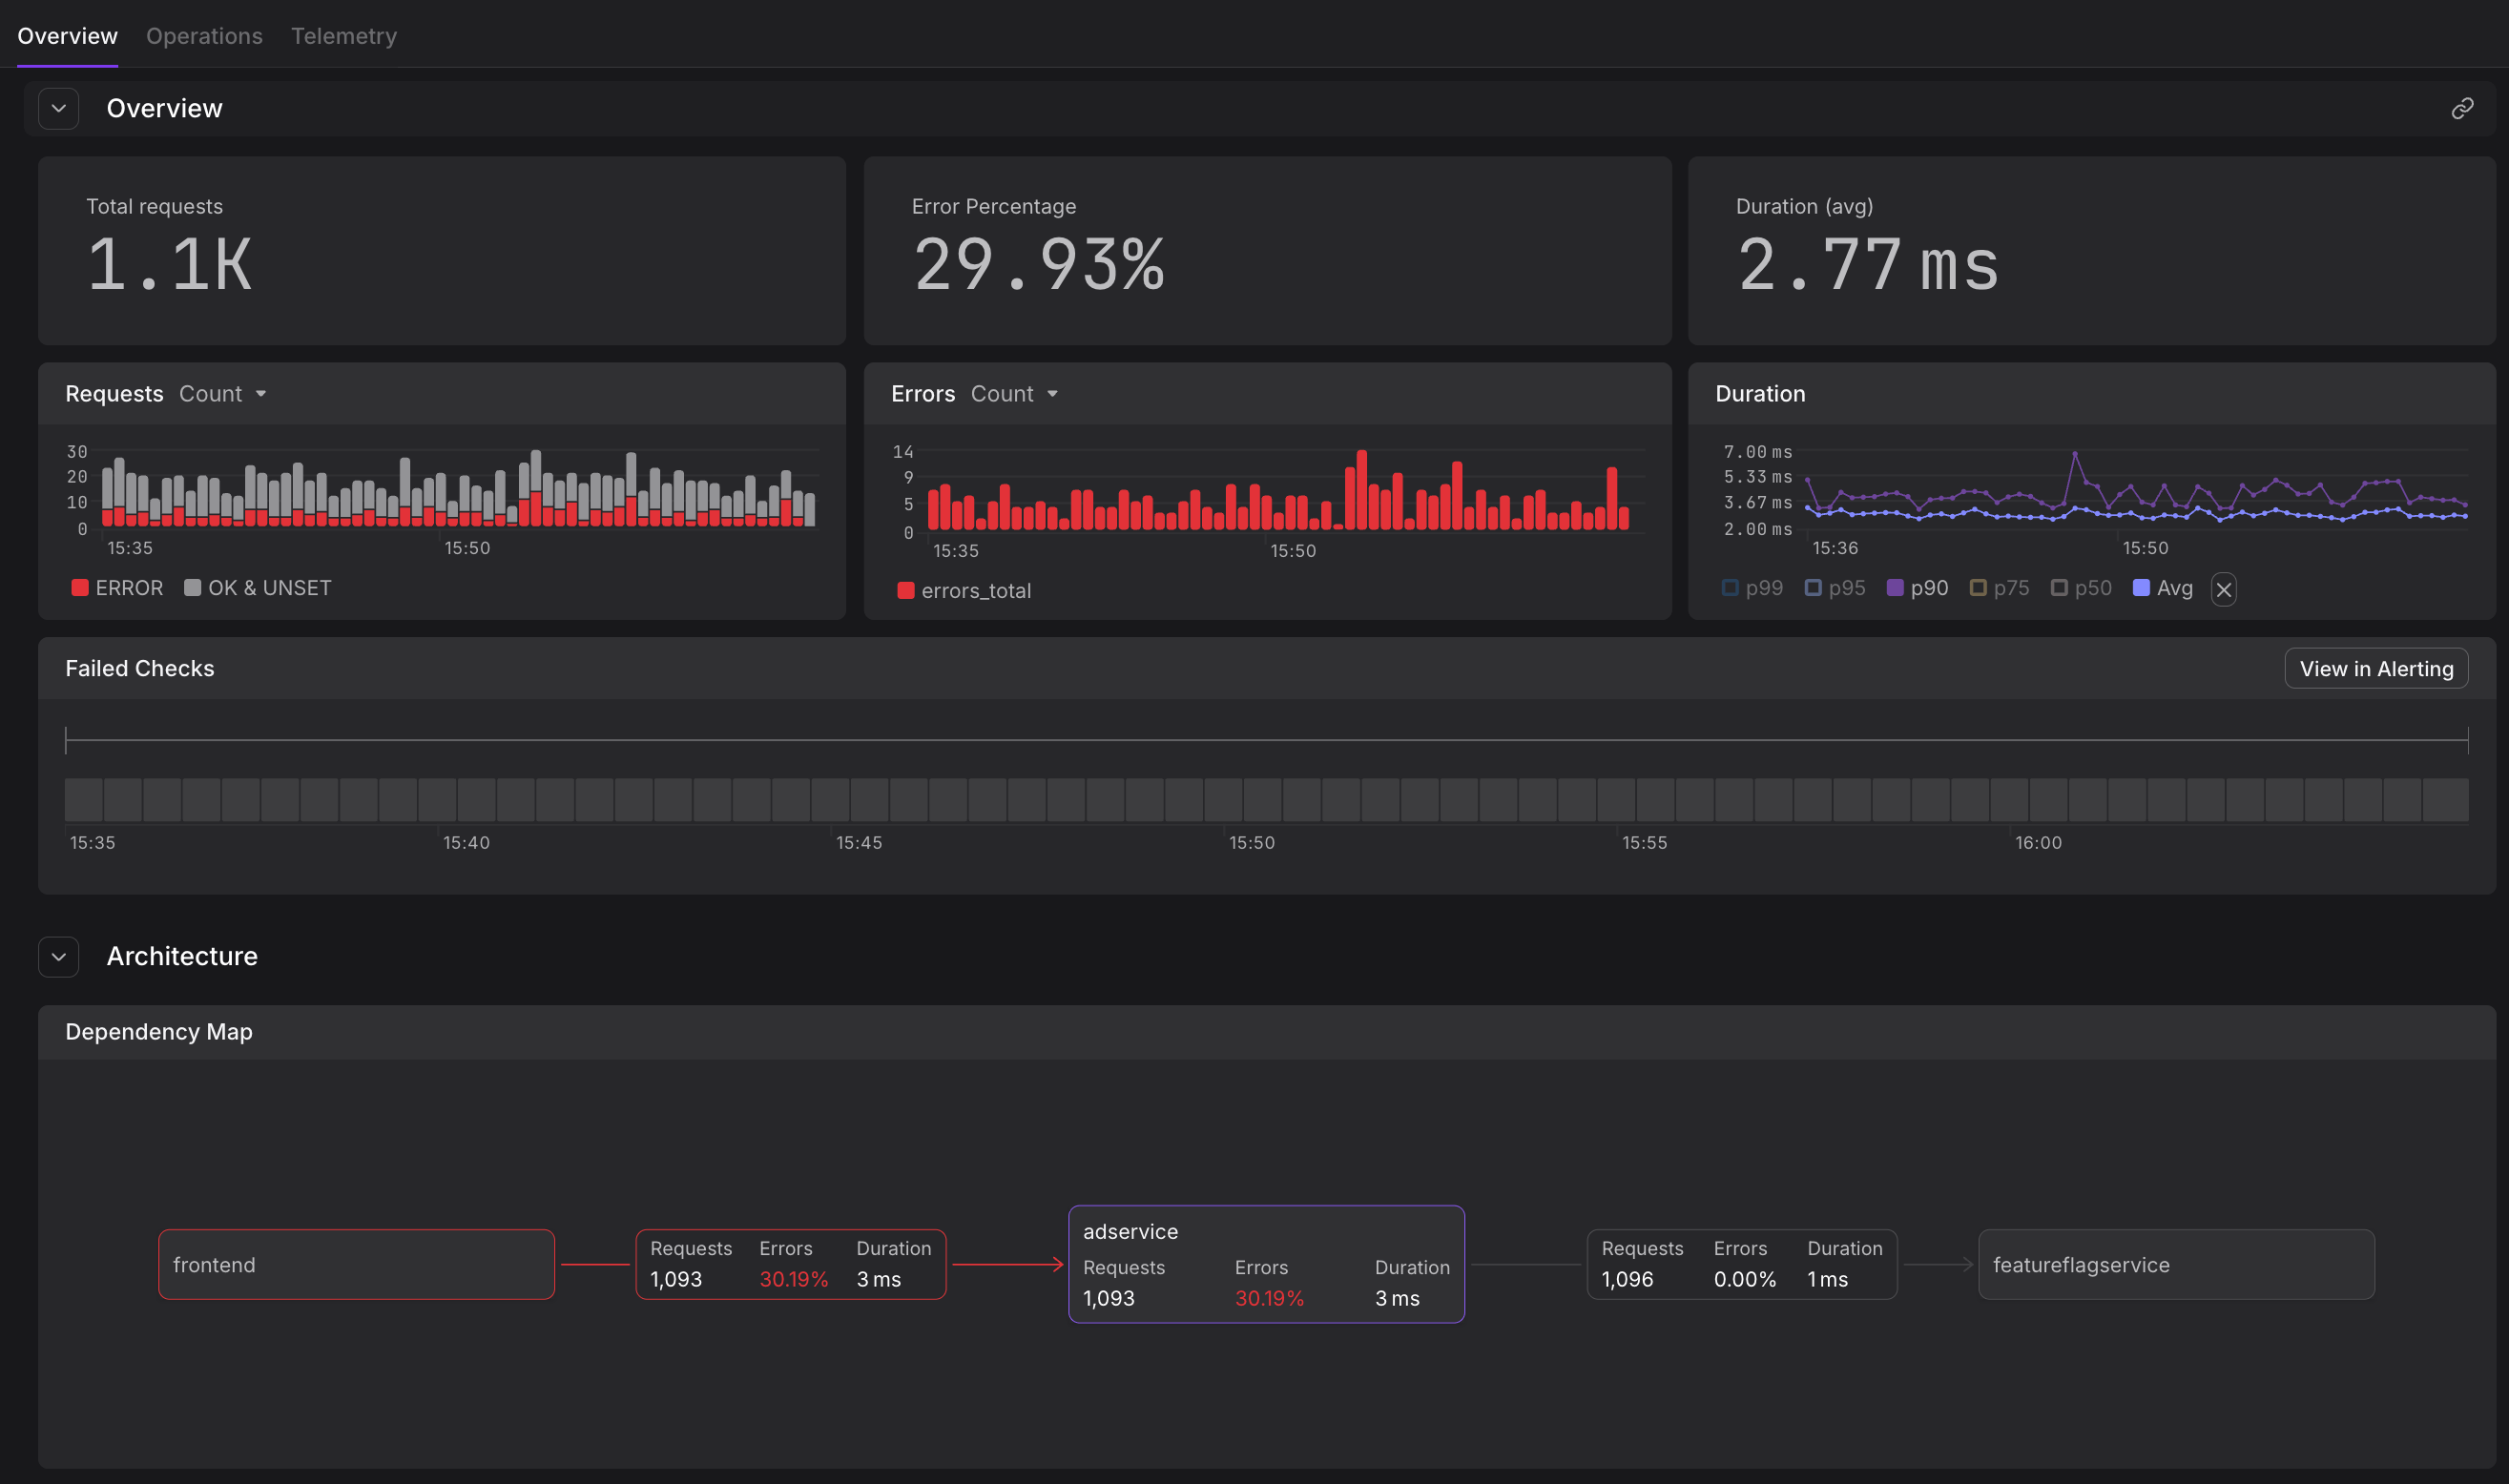The width and height of the screenshot is (2509, 1484).
Task: Toggle the Avg series in Duration legend
Action: (2162, 588)
